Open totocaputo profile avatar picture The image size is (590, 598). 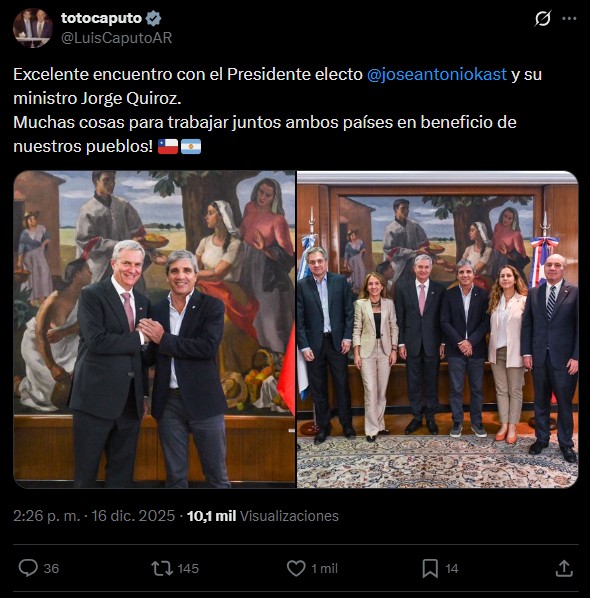(x=33, y=28)
